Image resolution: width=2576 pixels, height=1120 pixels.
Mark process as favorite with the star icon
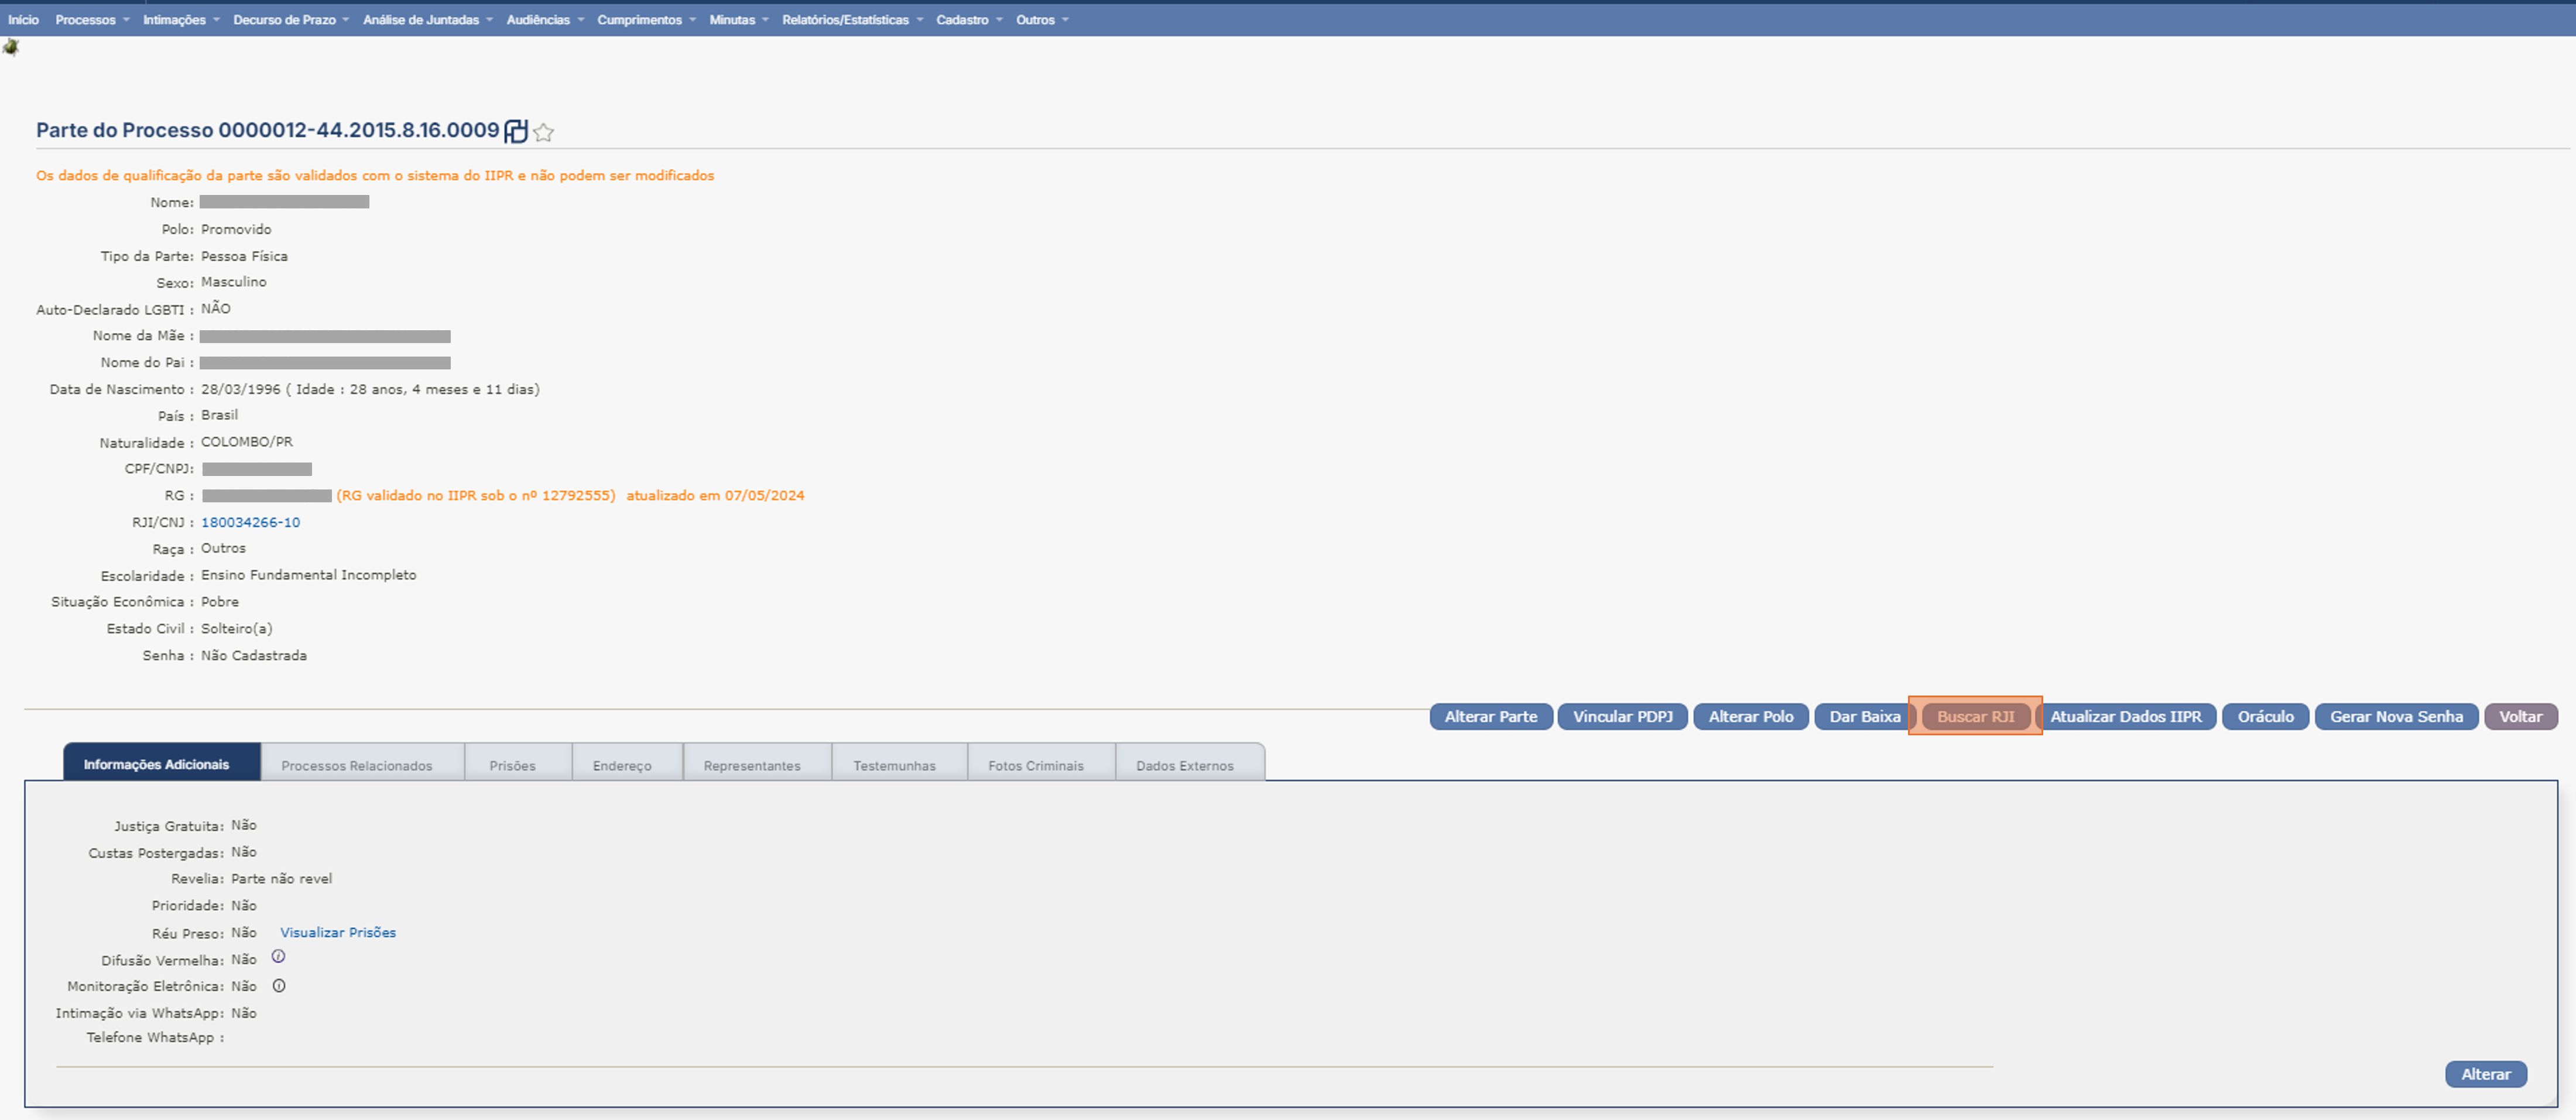coord(543,132)
